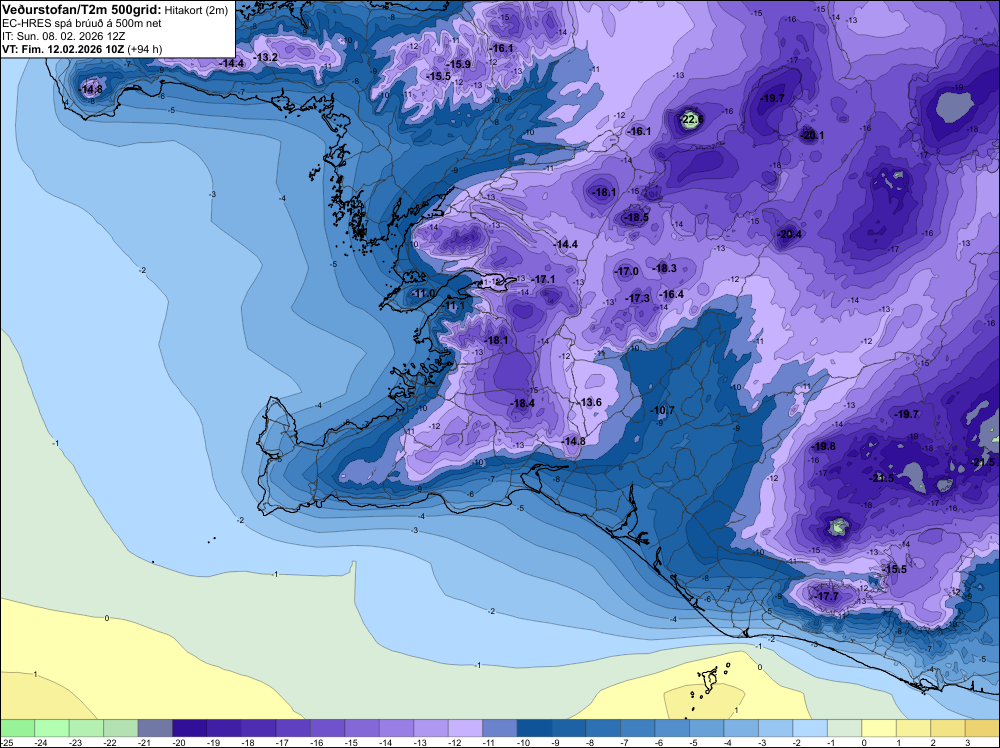Click the legend swatch labeled -7
The image size is (1000, 748).
tap(637, 728)
